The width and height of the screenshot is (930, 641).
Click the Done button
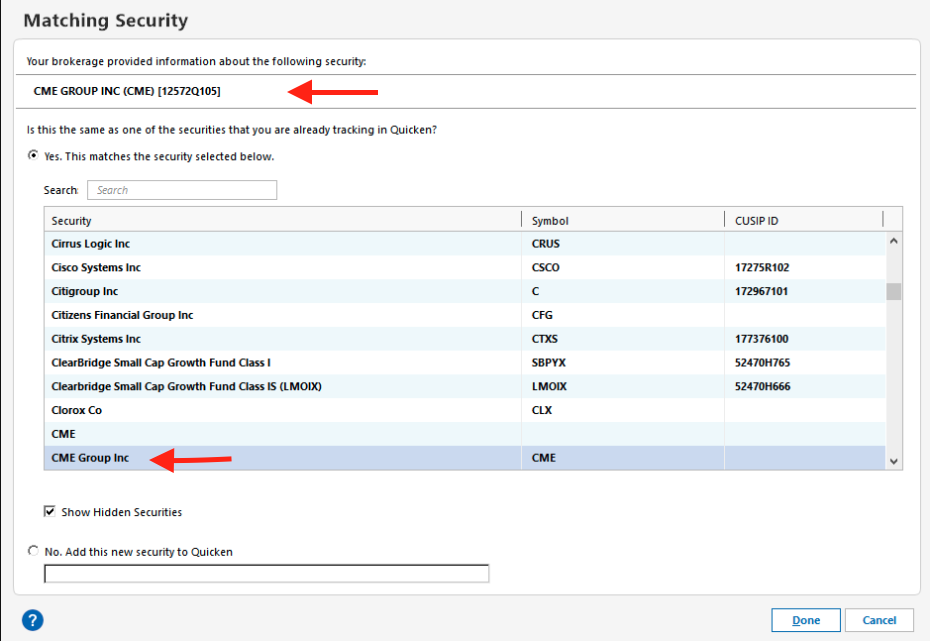(805, 620)
